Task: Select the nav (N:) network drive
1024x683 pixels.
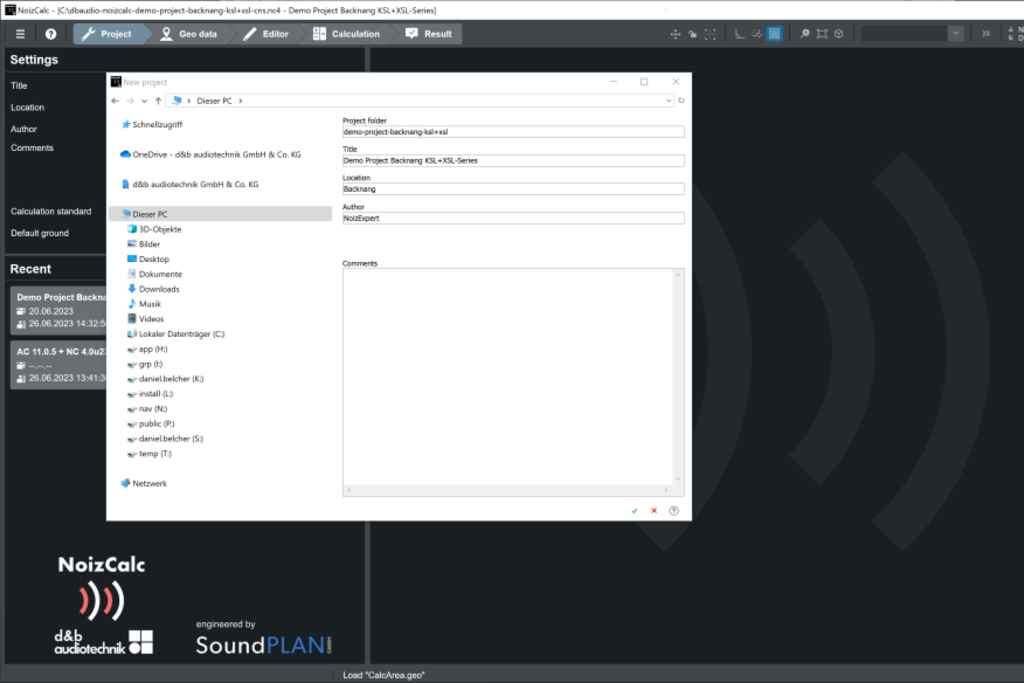Action: tap(147, 409)
